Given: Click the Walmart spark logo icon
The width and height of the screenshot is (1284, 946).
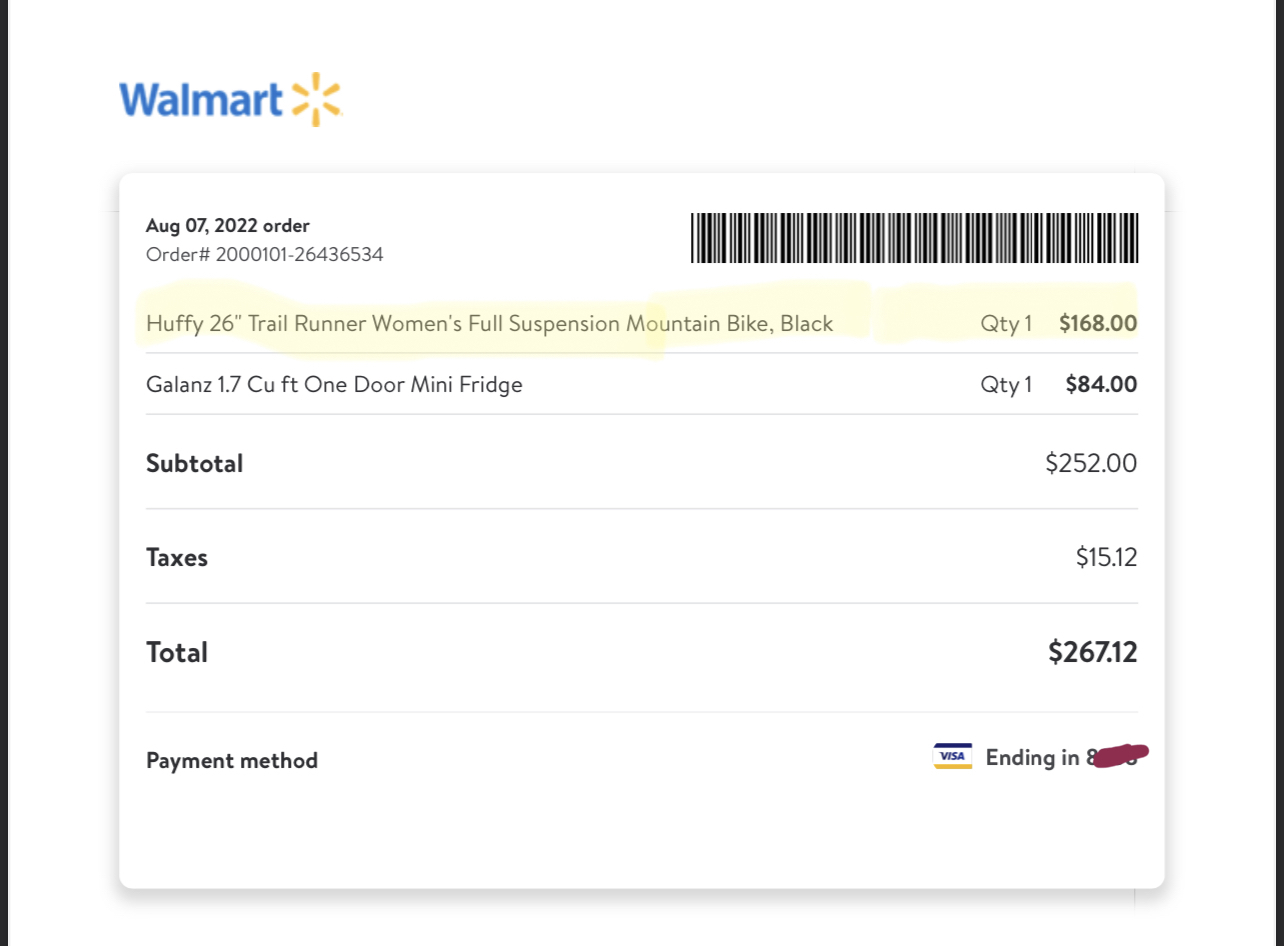Looking at the screenshot, I should (x=316, y=100).
